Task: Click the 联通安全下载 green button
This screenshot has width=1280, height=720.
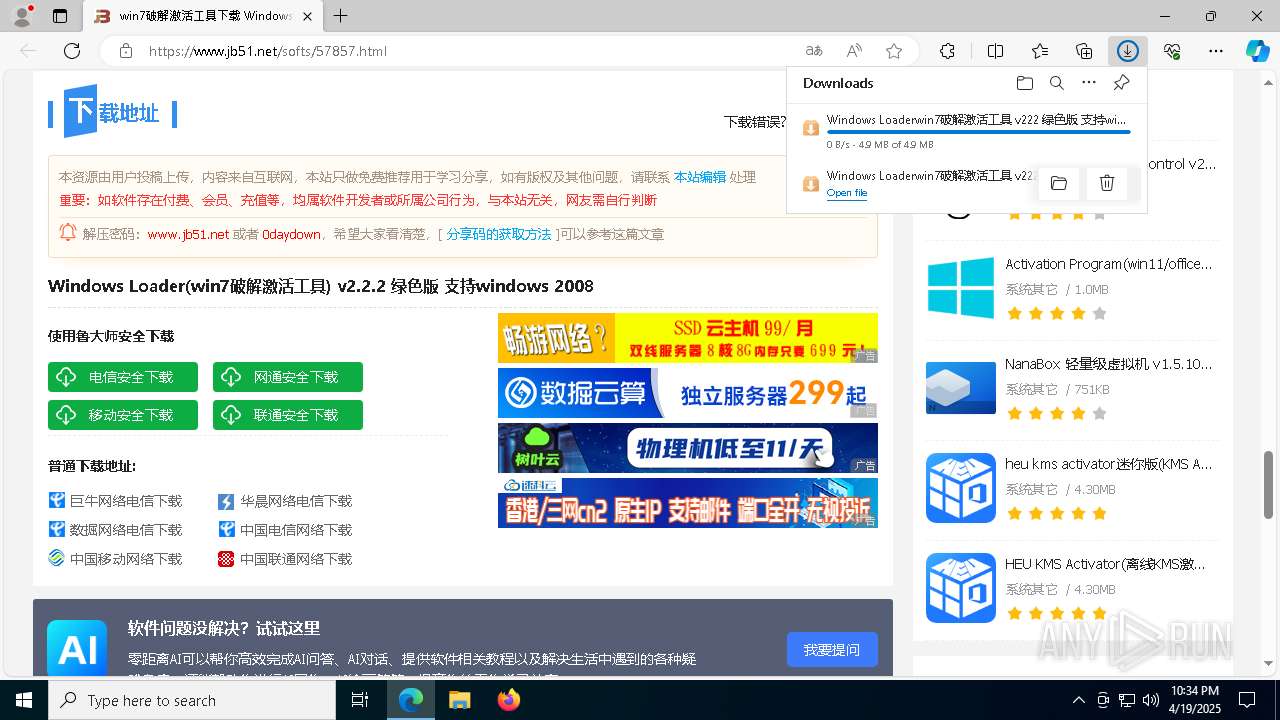Action: [288, 415]
